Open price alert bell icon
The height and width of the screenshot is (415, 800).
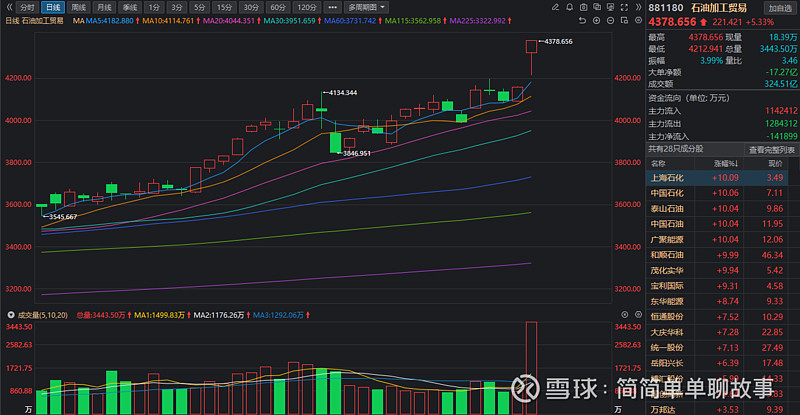click(x=569, y=7)
